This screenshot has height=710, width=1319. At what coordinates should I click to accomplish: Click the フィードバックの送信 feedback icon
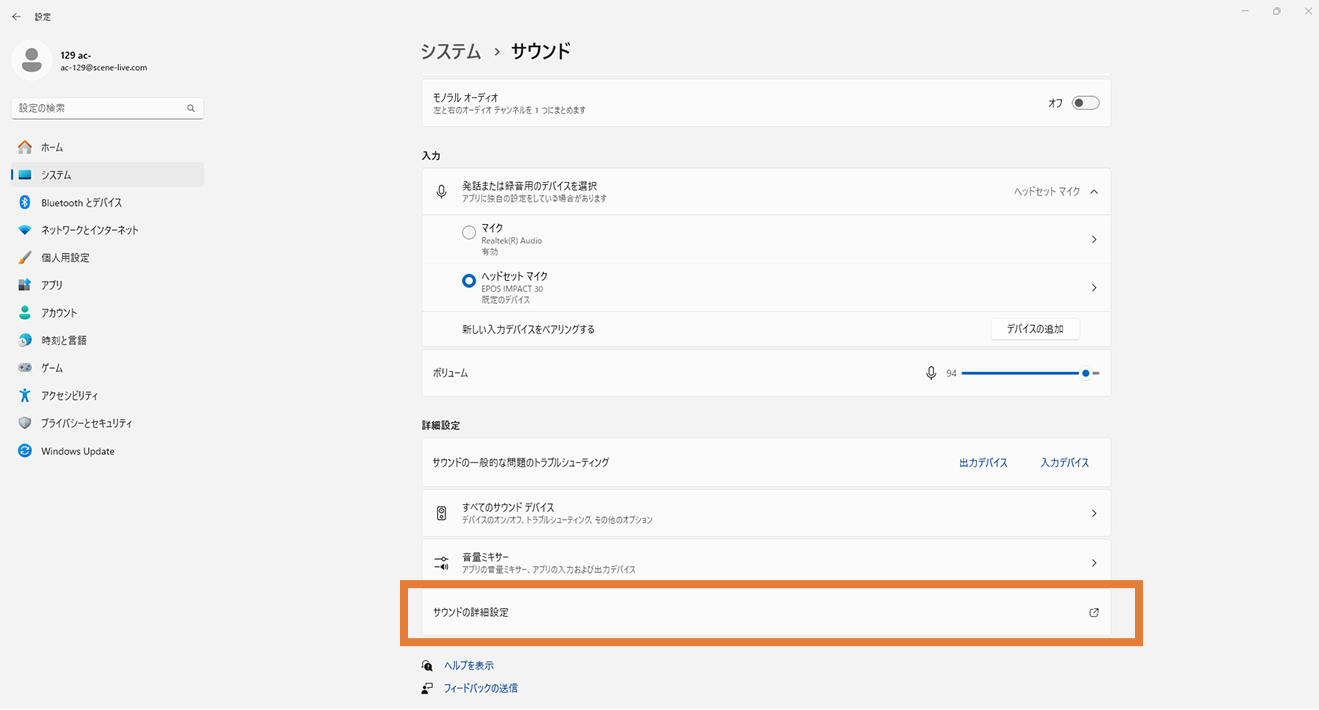[x=428, y=689]
